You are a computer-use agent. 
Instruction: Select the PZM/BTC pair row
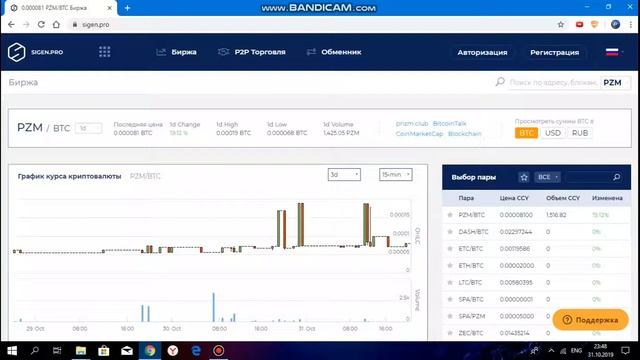(536, 215)
